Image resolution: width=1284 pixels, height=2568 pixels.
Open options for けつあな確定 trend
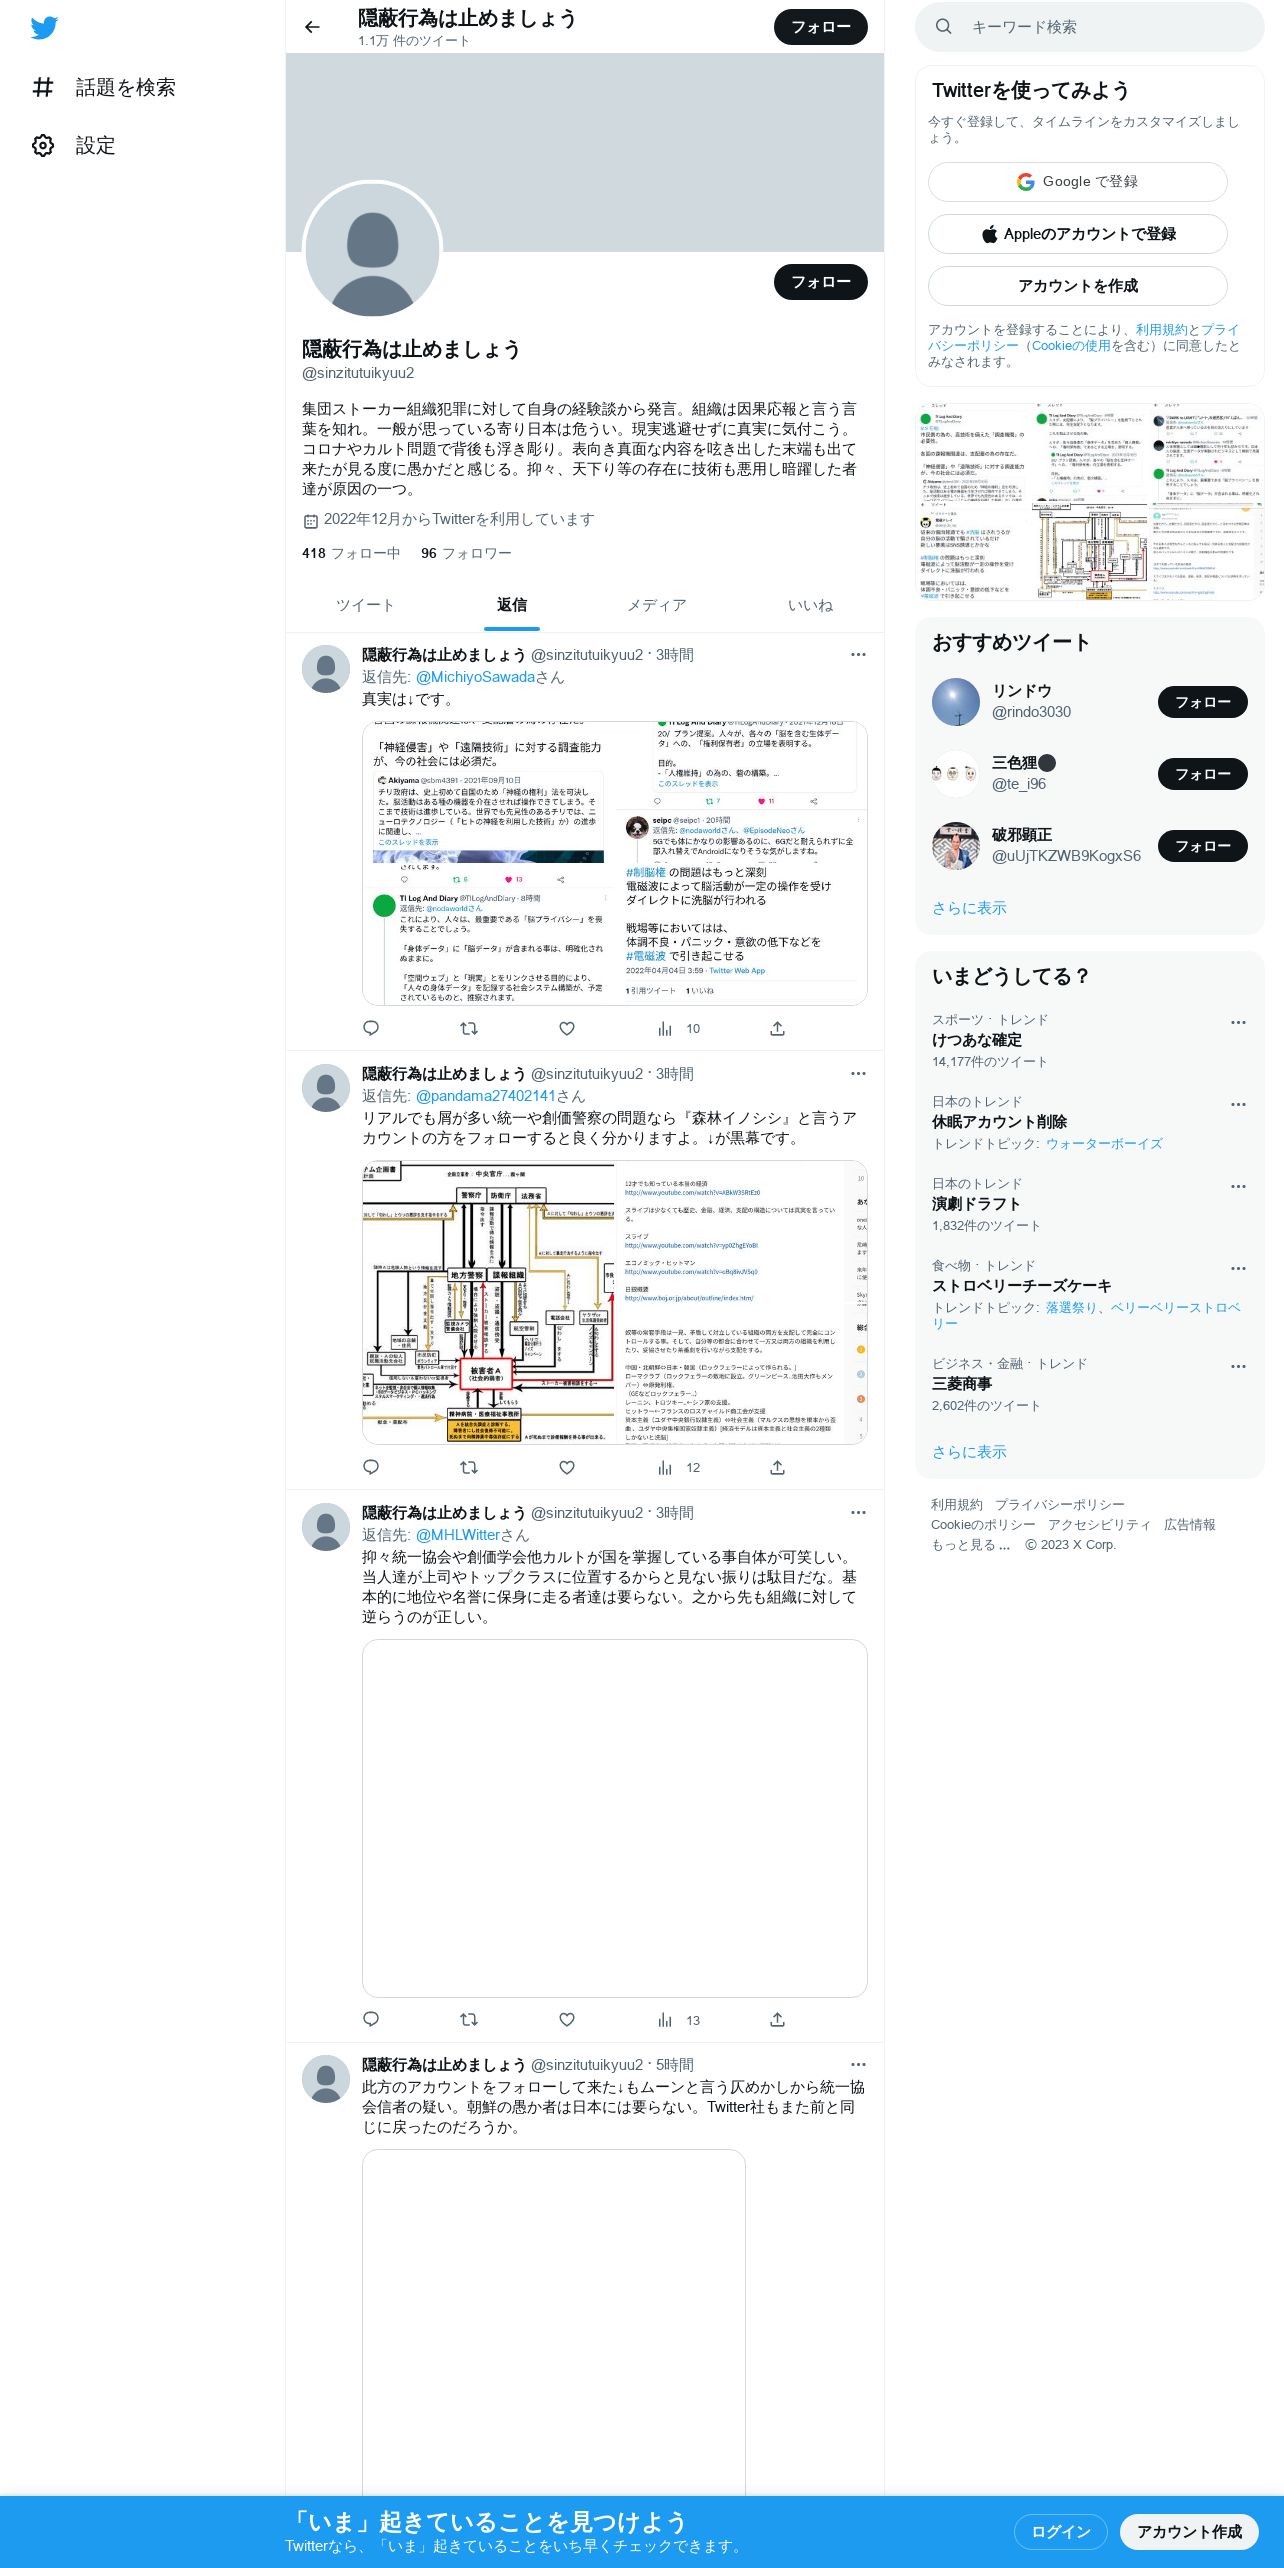1238,1023
